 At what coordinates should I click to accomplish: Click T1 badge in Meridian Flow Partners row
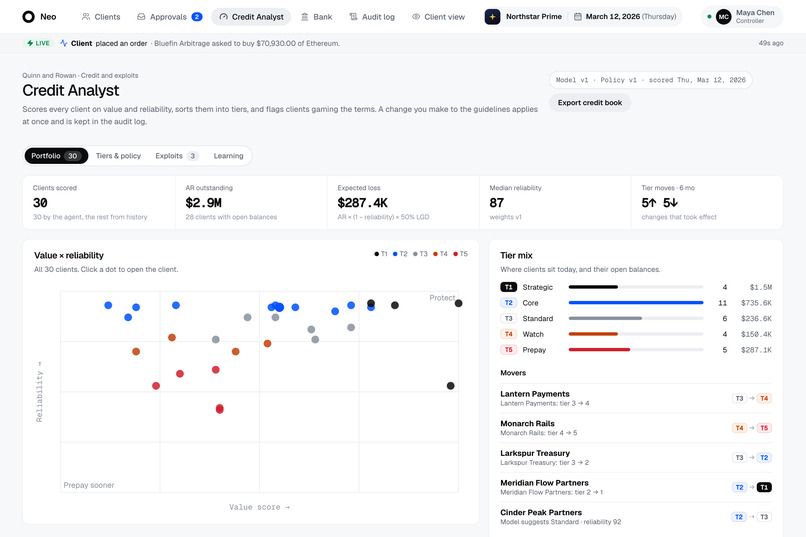tap(764, 487)
